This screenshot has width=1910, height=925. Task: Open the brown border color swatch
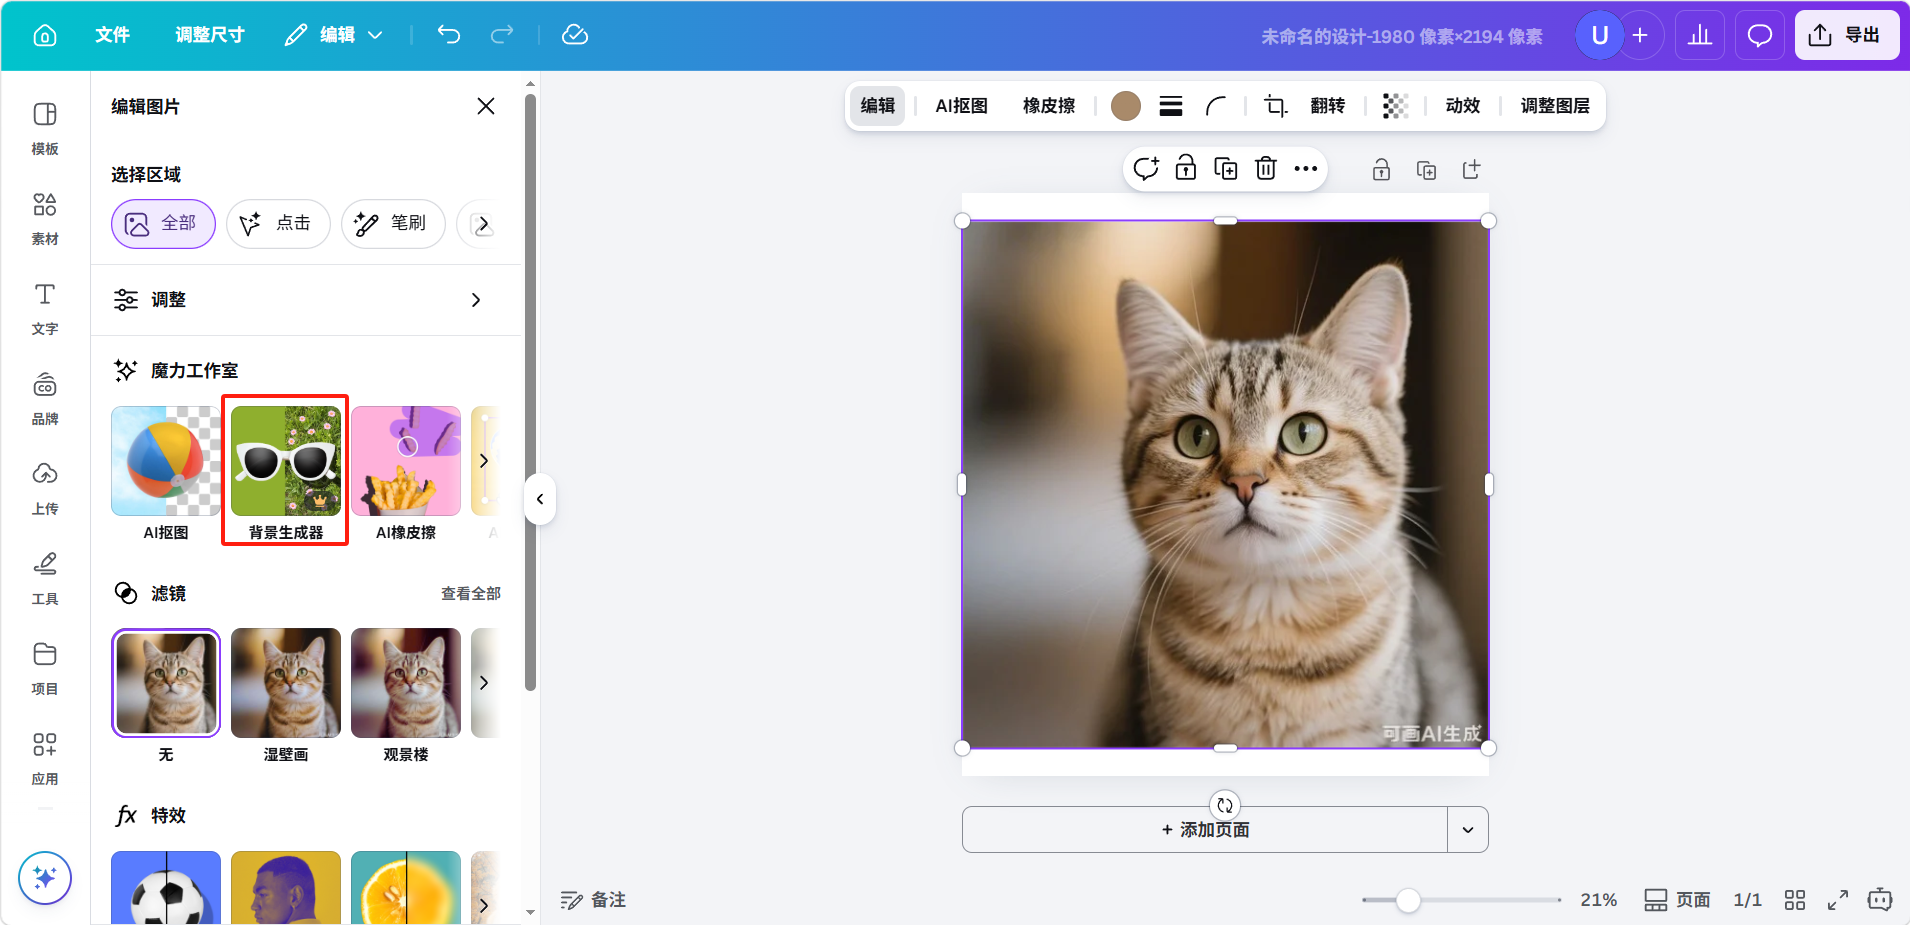tap(1126, 106)
